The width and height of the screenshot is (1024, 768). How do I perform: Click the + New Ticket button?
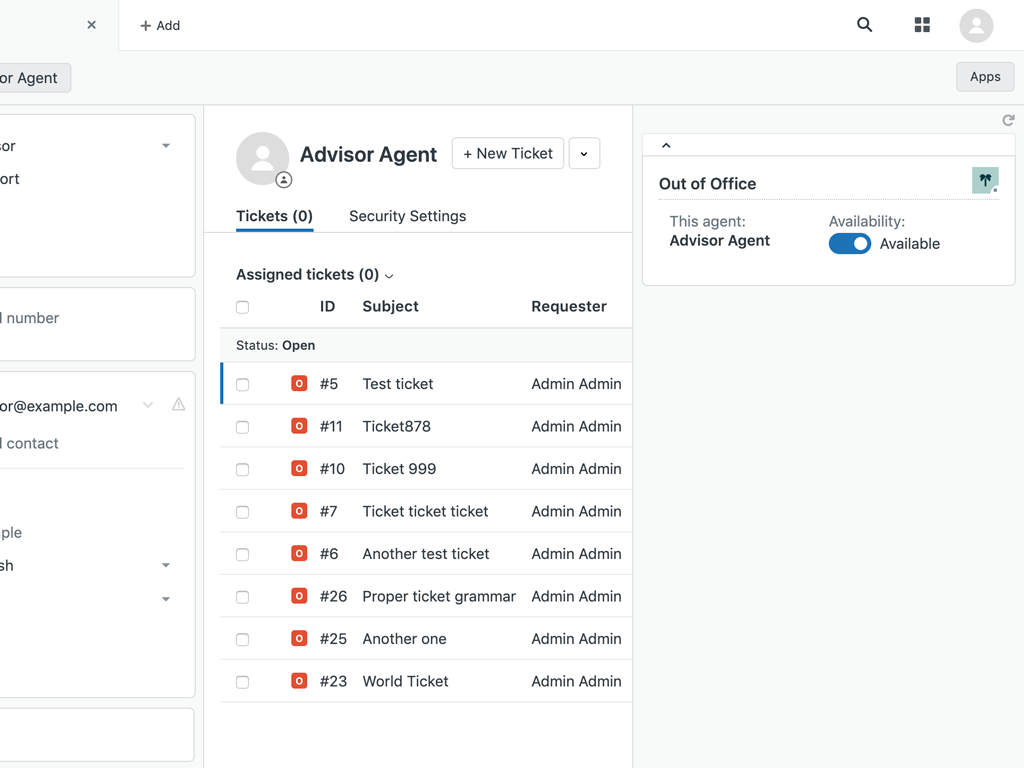[508, 154]
